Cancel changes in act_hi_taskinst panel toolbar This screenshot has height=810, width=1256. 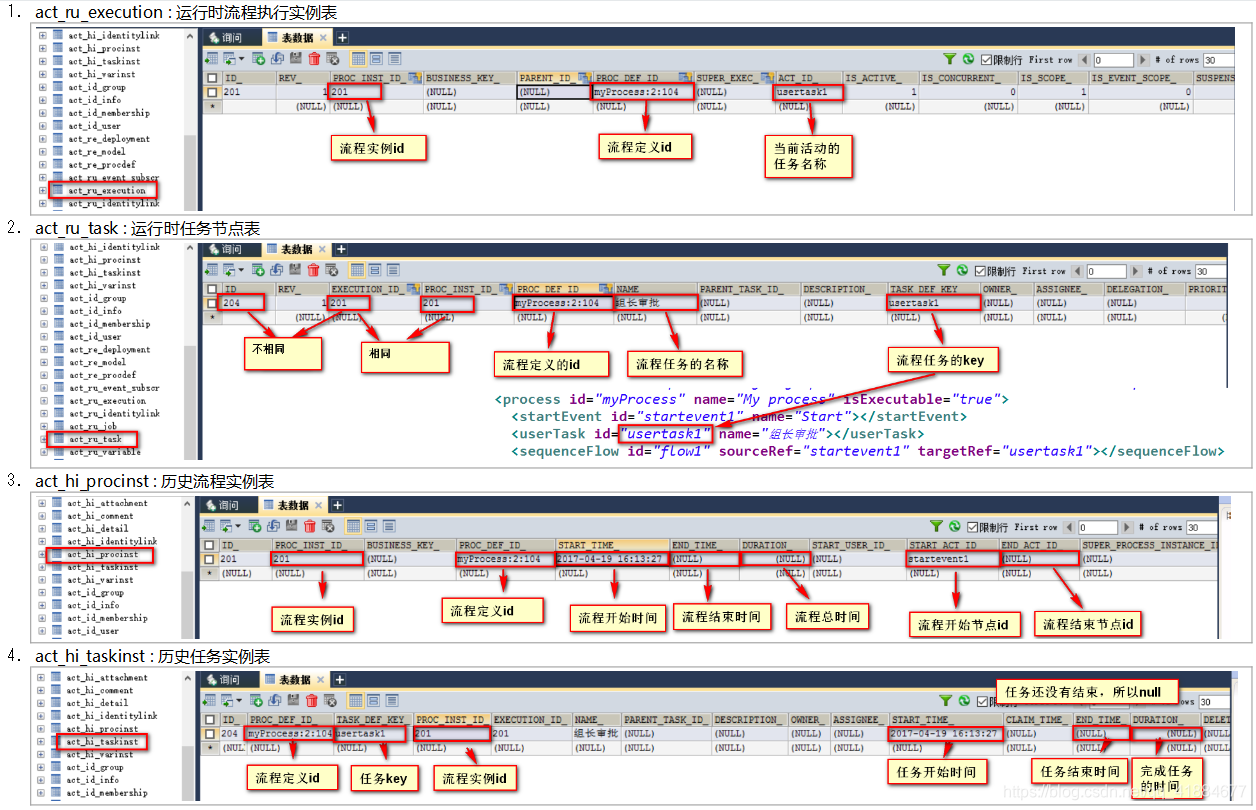coord(332,701)
